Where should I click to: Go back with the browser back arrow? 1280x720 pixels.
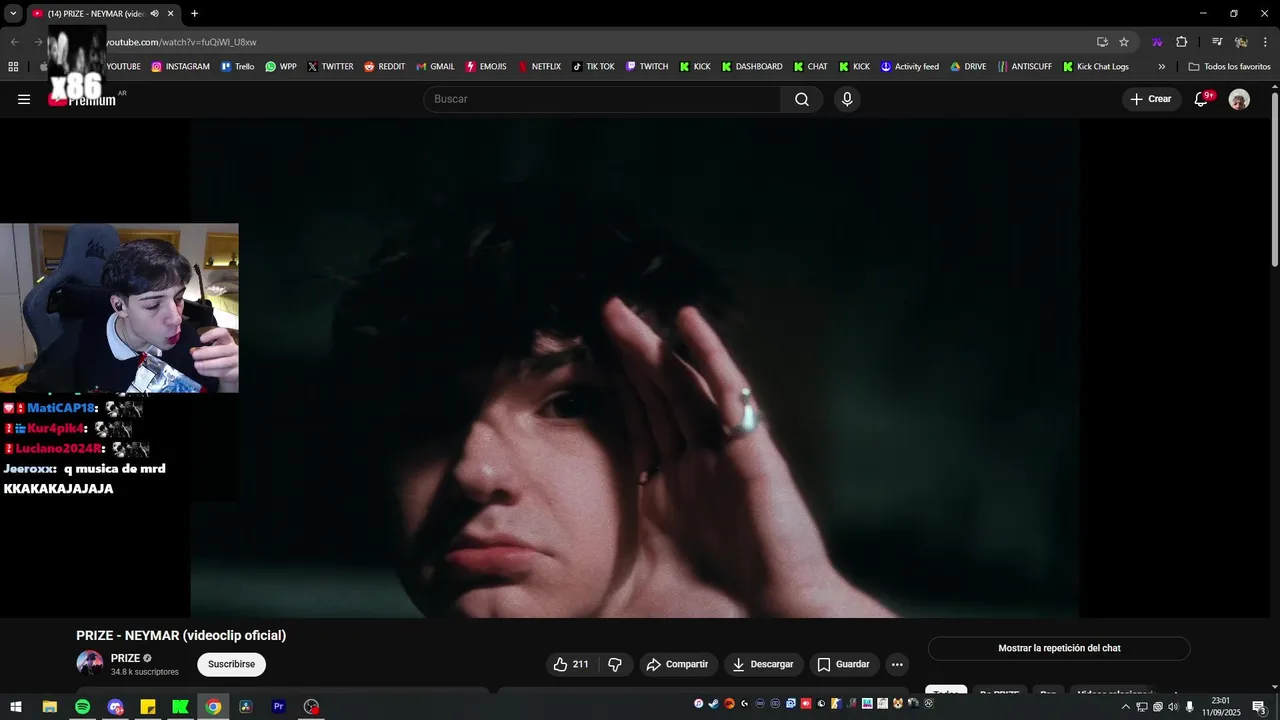14,42
